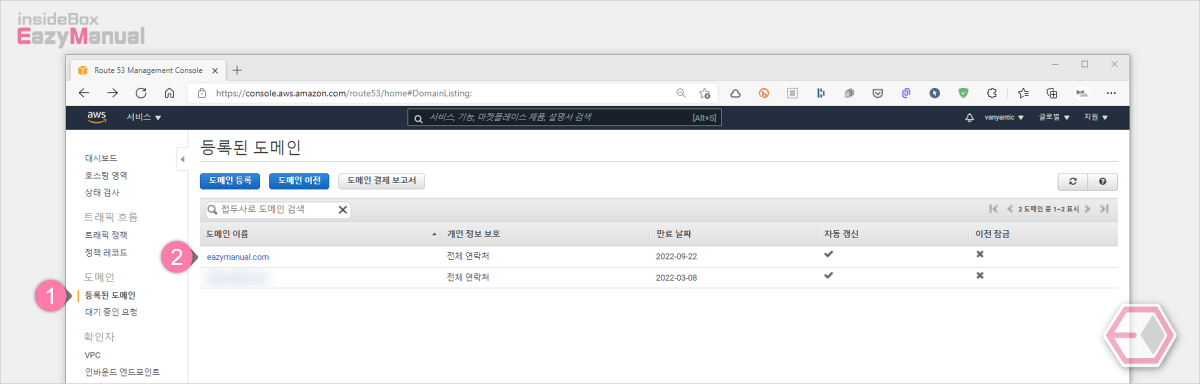Open the browser three-dot settings menu
The width and height of the screenshot is (1200, 384).
[x=1111, y=92]
